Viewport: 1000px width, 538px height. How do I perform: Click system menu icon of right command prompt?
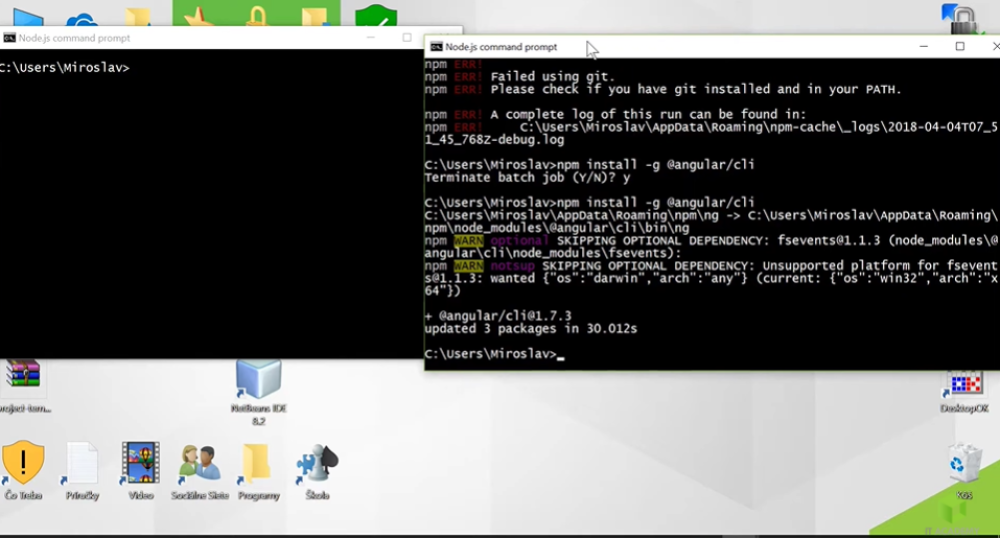click(x=436, y=47)
